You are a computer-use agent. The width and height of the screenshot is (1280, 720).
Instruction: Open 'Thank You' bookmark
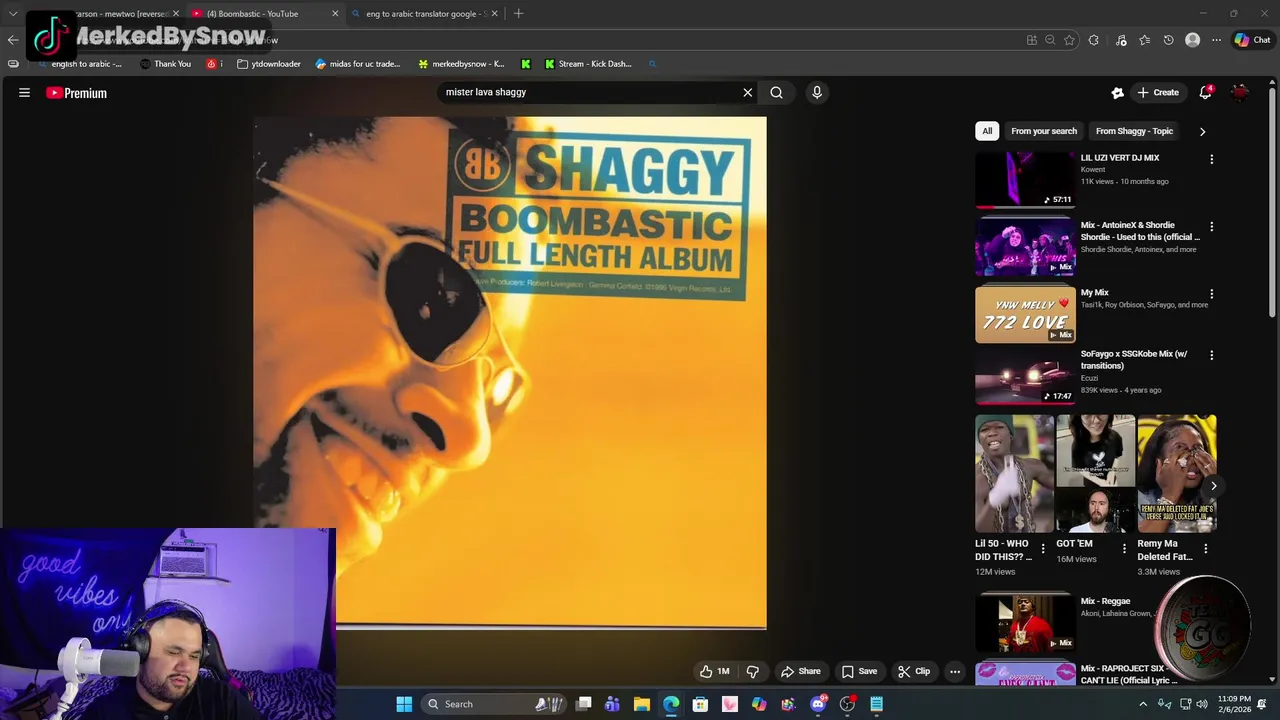[x=165, y=64]
